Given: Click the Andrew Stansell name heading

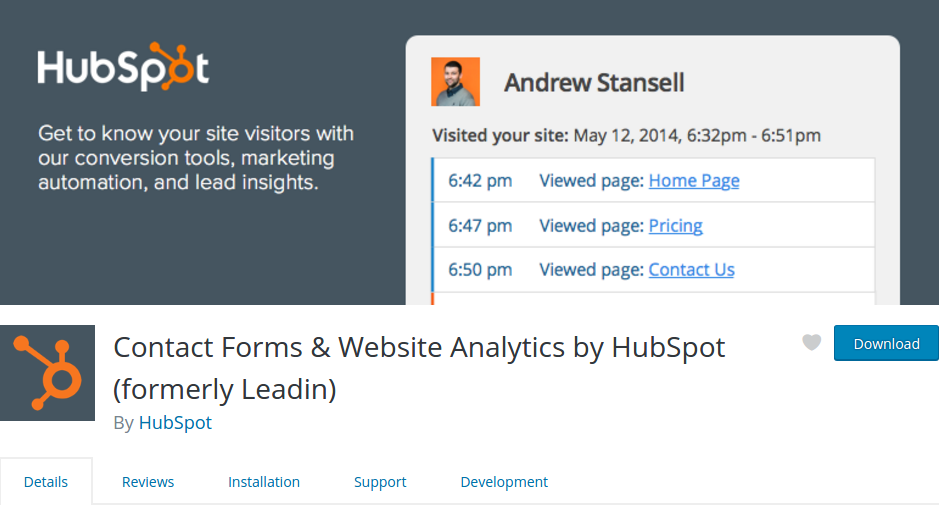Looking at the screenshot, I should click(x=594, y=83).
